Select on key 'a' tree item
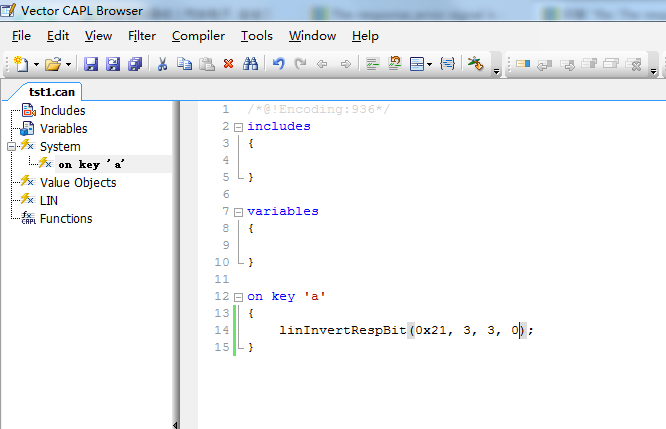The height and width of the screenshot is (429, 666). pos(91,164)
